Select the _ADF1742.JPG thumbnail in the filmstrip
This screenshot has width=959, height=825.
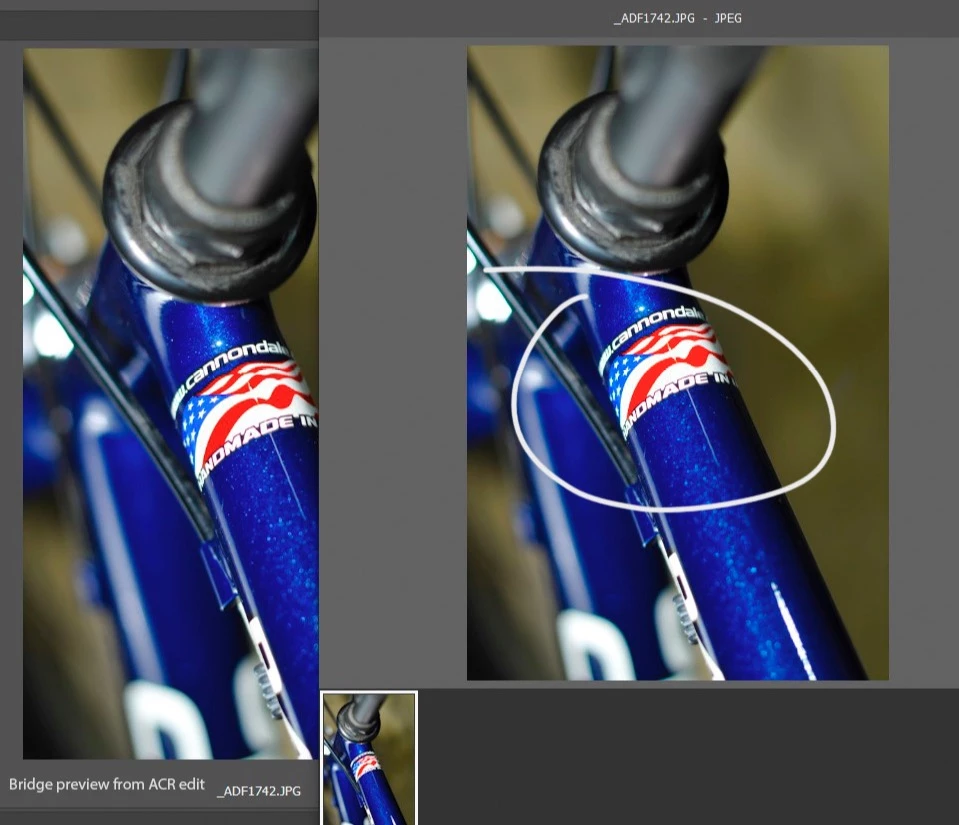[369, 758]
